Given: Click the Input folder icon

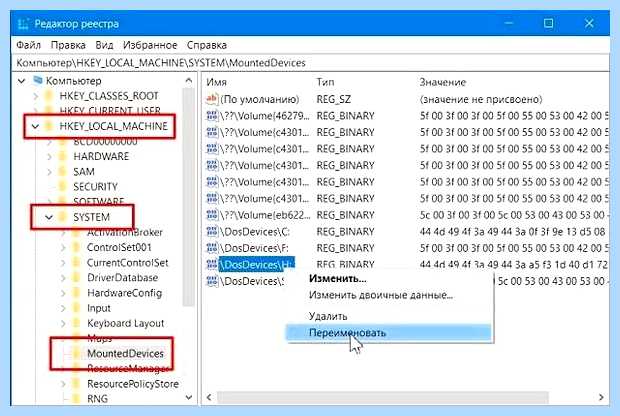Looking at the screenshot, I should (76, 308).
